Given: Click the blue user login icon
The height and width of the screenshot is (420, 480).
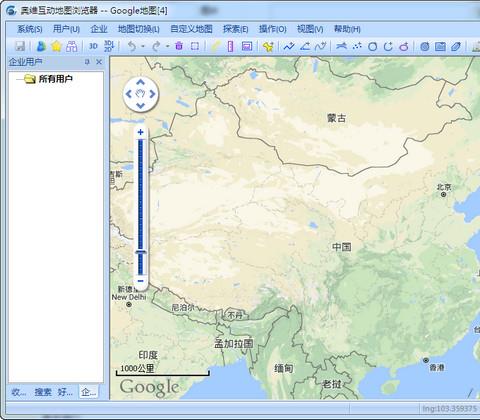Looking at the screenshot, I should (x=41, y=46).
